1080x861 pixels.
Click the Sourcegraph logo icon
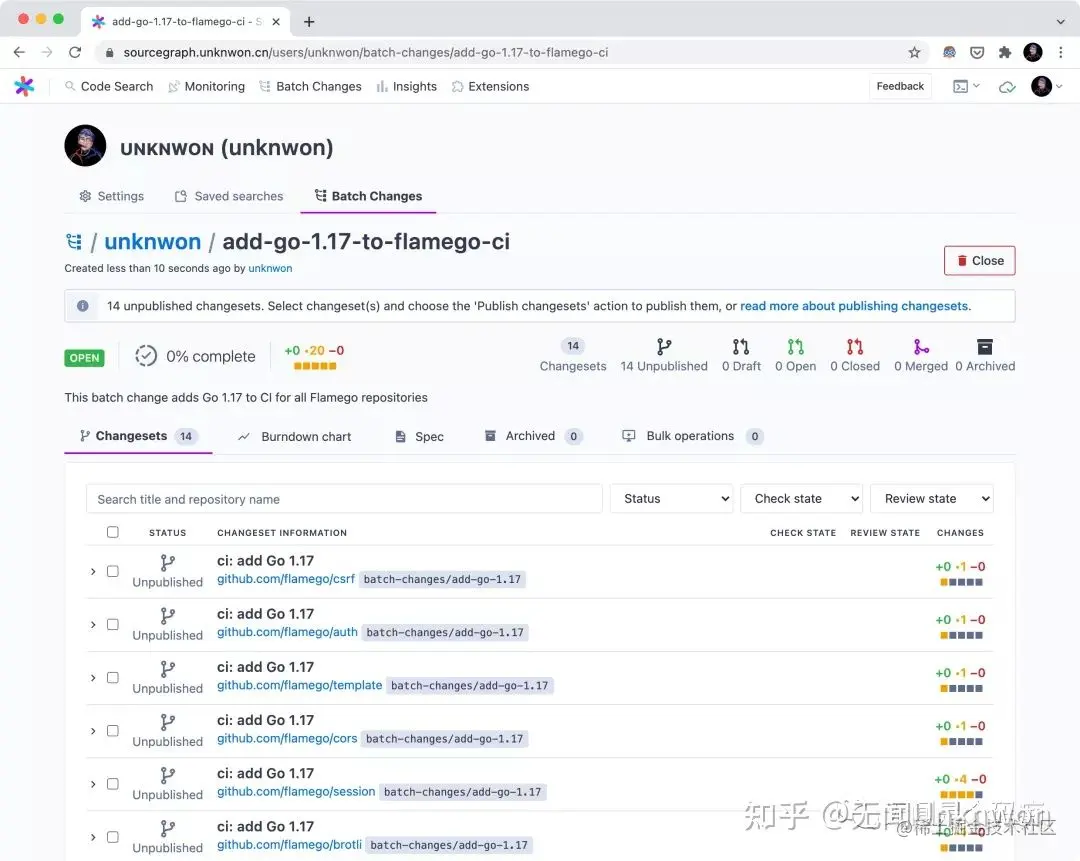point(24,86)
